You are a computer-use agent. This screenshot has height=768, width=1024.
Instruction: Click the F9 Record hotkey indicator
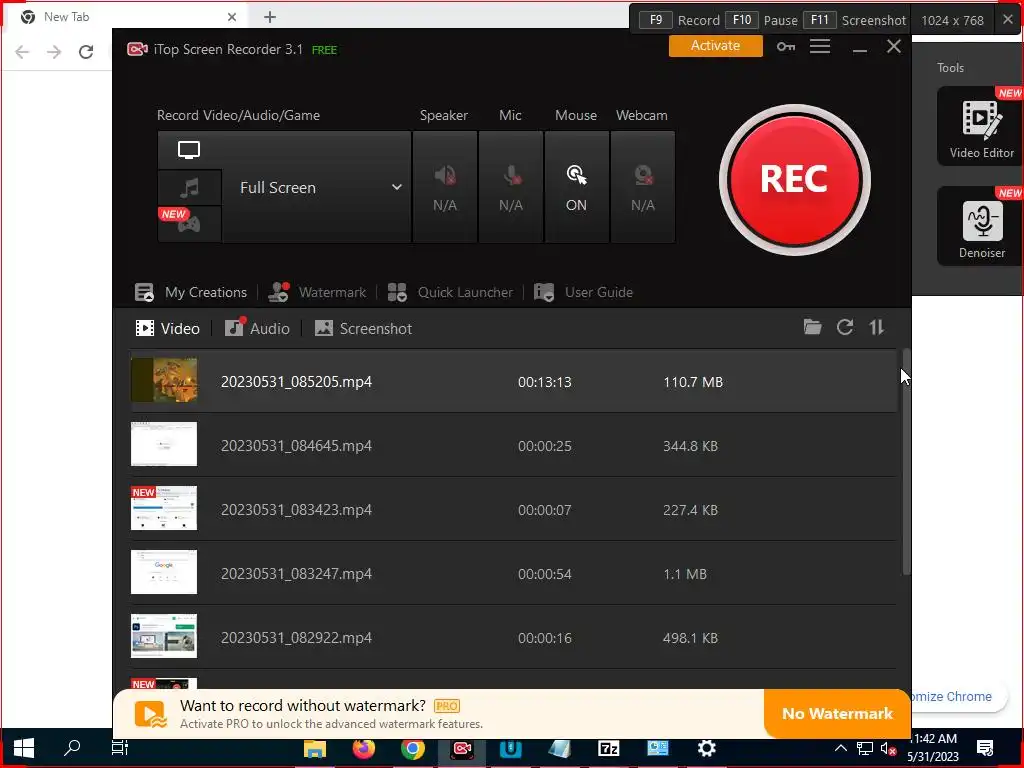click(x=679, y=20)
